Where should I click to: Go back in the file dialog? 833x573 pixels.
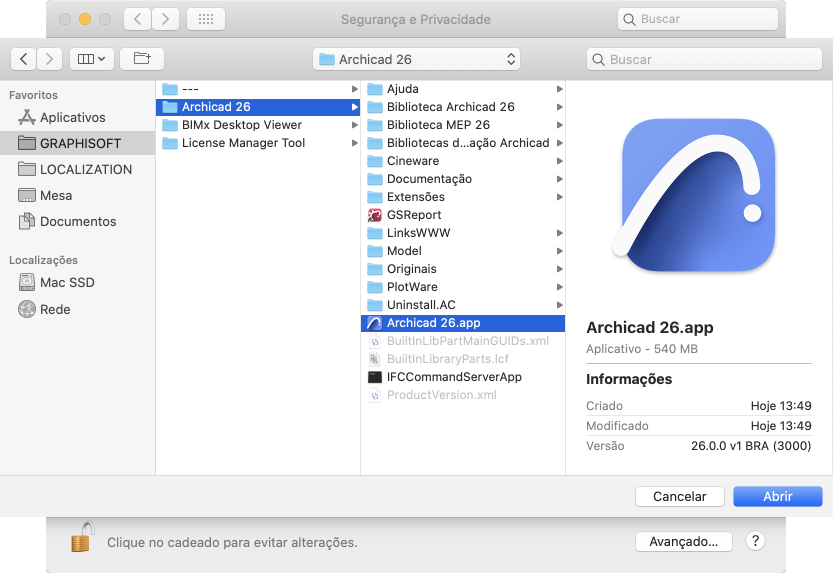pos(23,58)
